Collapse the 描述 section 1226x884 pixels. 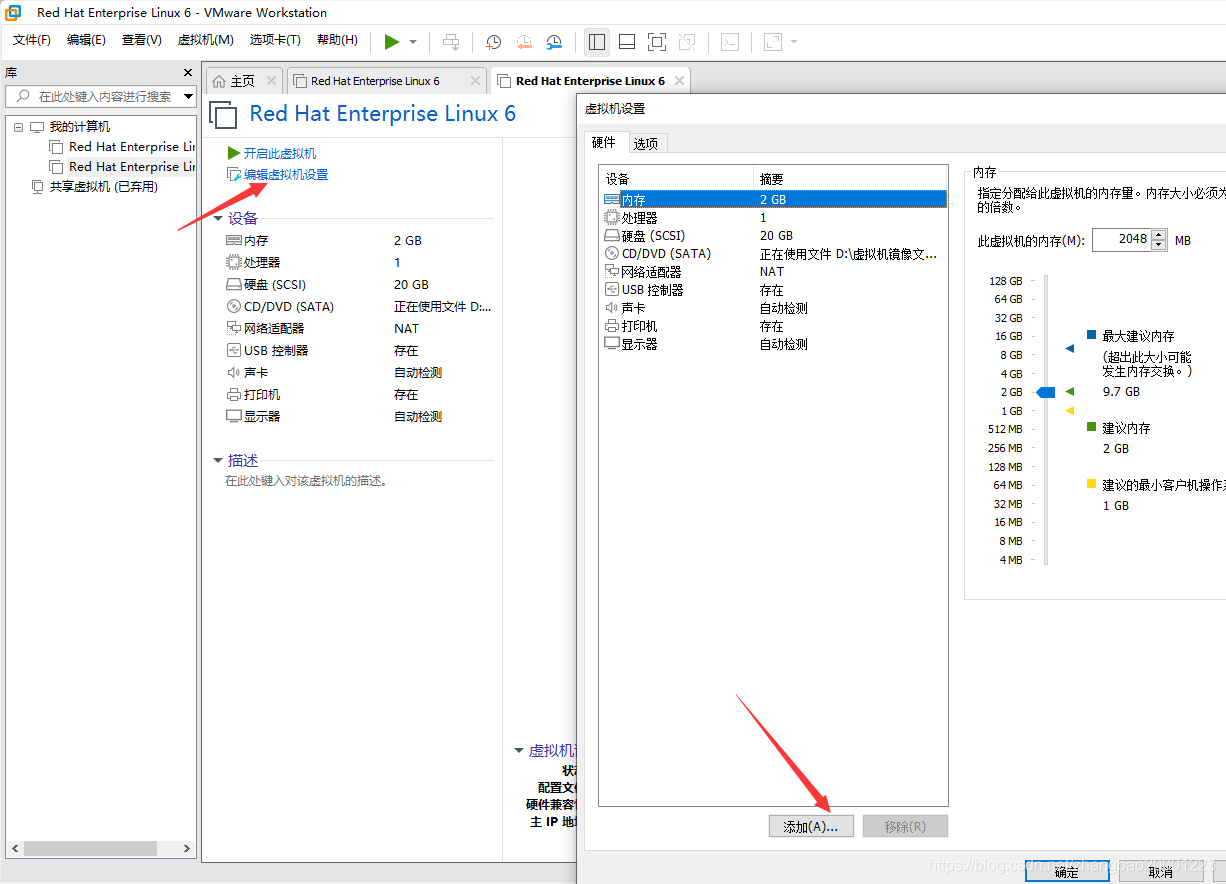pyautogui.click(x=218, y=461)
